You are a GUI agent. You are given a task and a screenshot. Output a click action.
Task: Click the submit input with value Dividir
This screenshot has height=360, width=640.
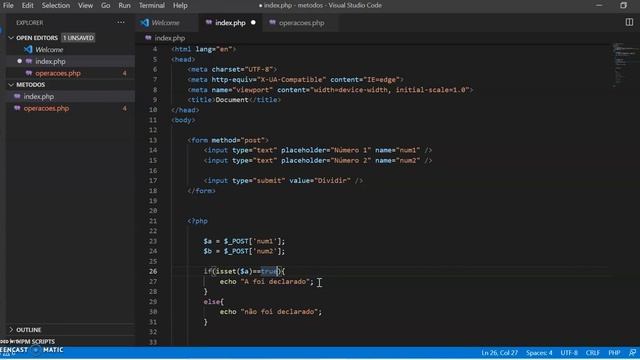[283, 181]
